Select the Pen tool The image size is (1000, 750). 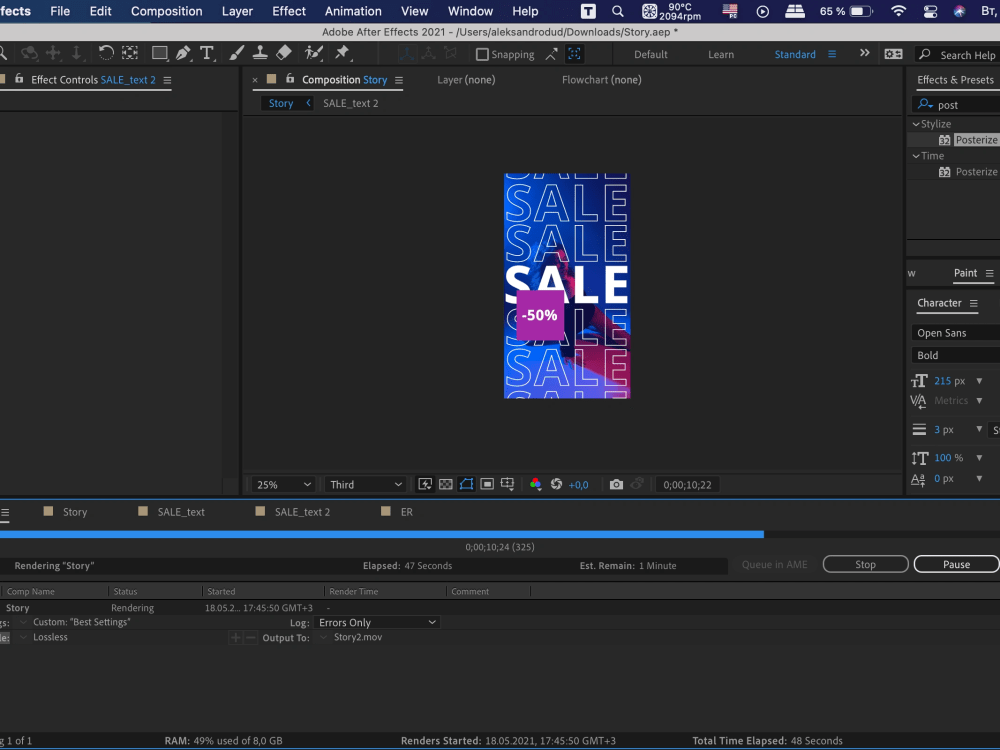point(184,54)
